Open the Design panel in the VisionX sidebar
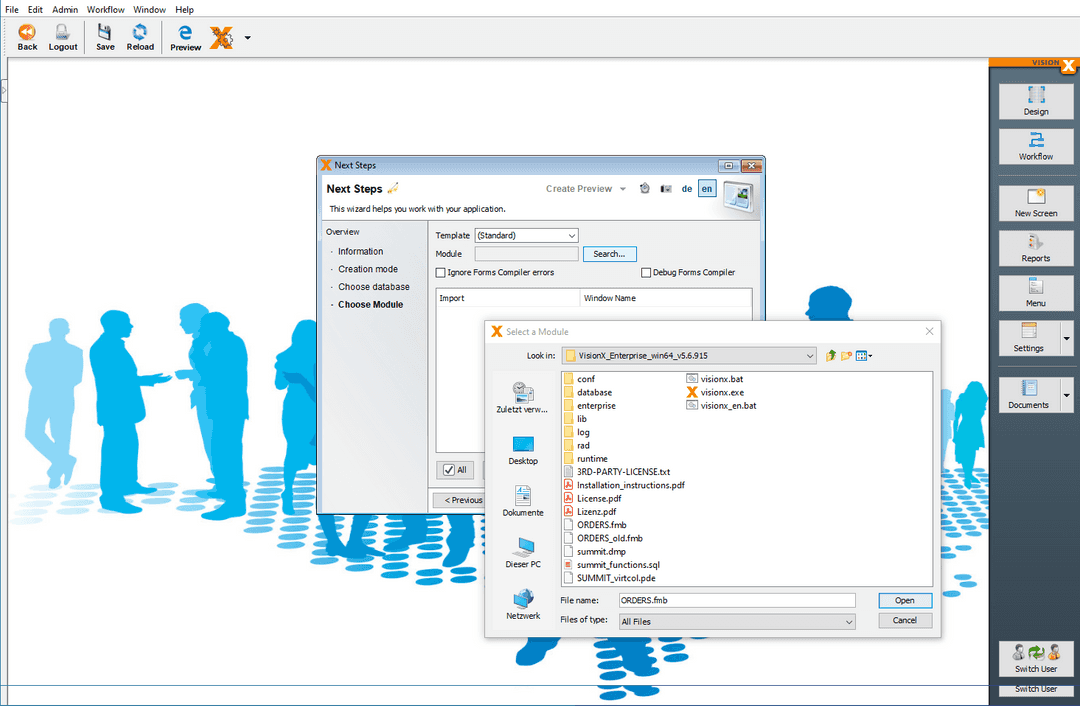This screenshot has height=706, width=1080. click(1036, 101)
